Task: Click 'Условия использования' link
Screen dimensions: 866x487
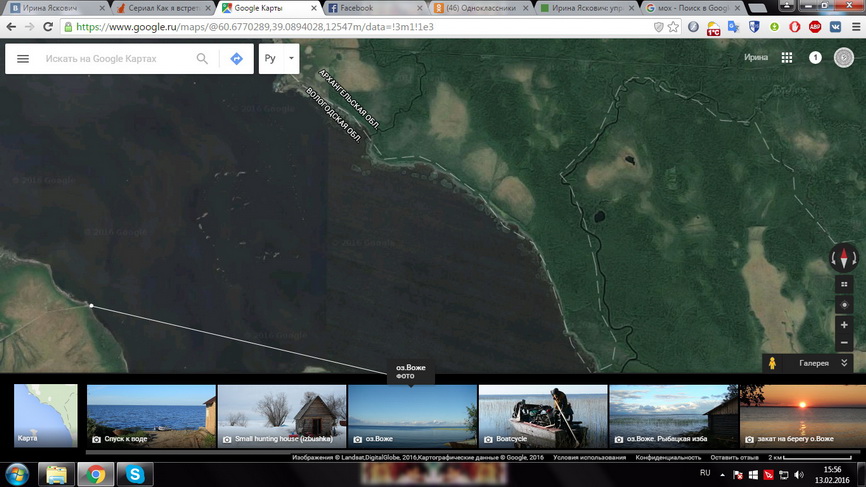Action: (x=589, y=457)
